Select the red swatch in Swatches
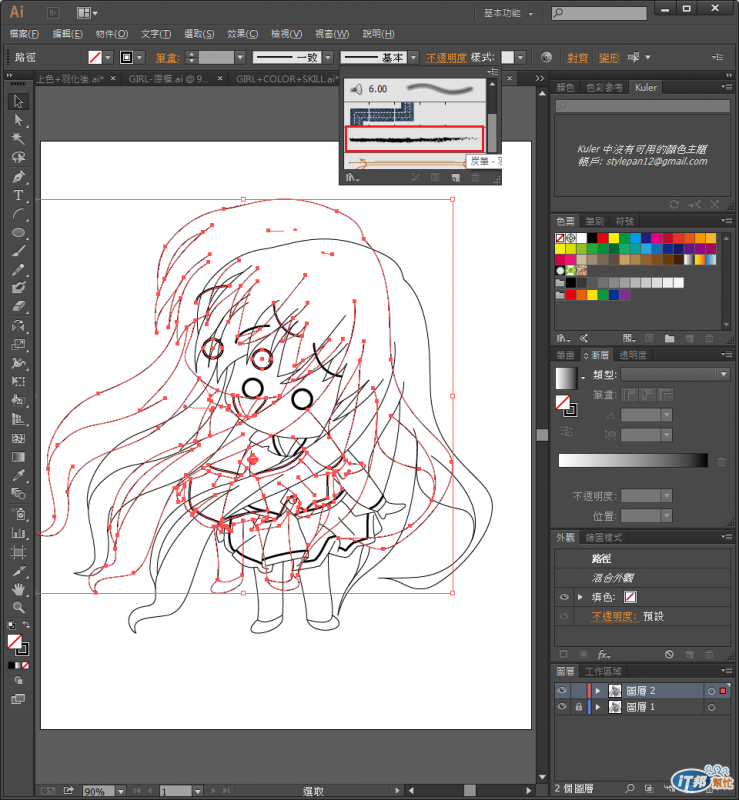Viewport: 739px width, 800px height. coord(603,238)
